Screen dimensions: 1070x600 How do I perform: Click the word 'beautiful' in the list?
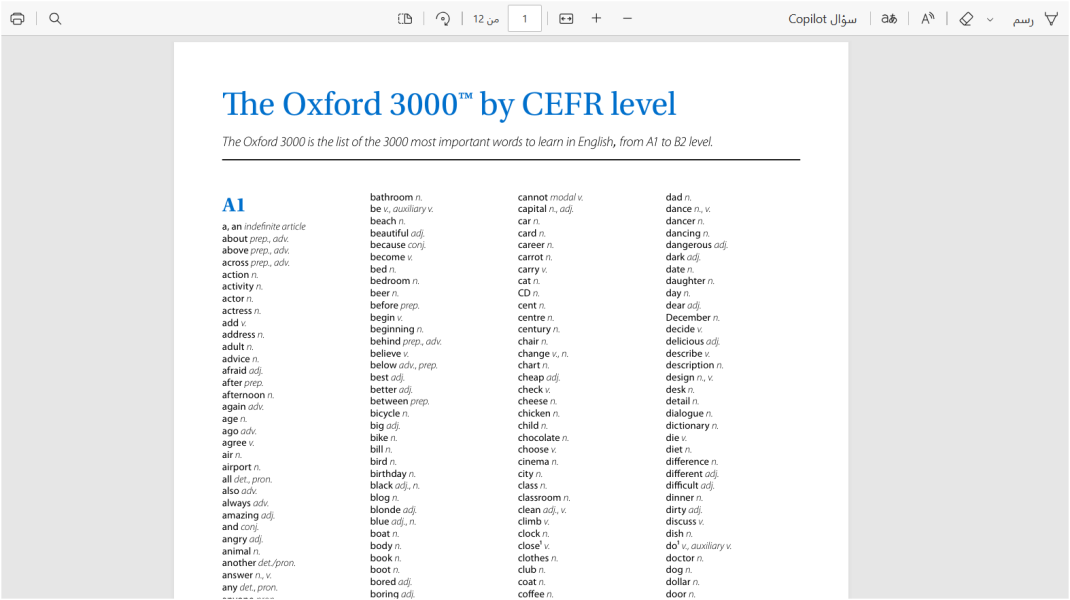[389, 233]
